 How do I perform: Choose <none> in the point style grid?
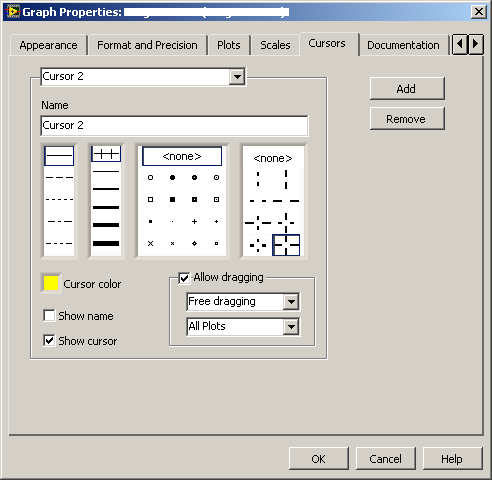point(182,156)
